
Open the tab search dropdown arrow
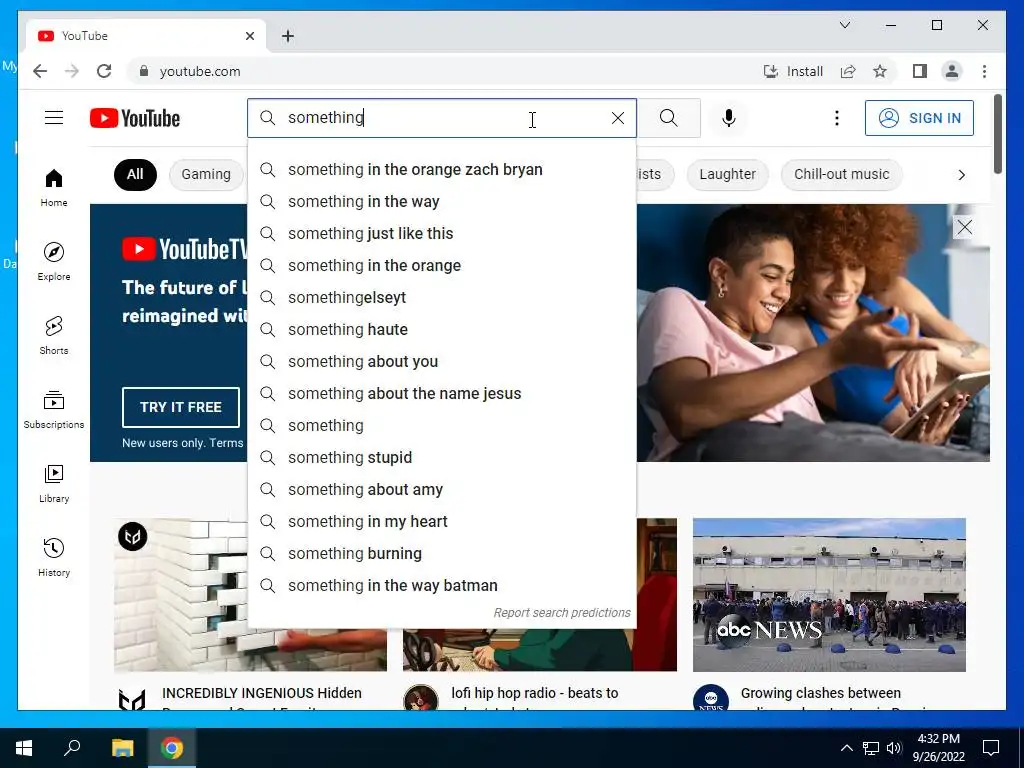click(x=844, y=25)
